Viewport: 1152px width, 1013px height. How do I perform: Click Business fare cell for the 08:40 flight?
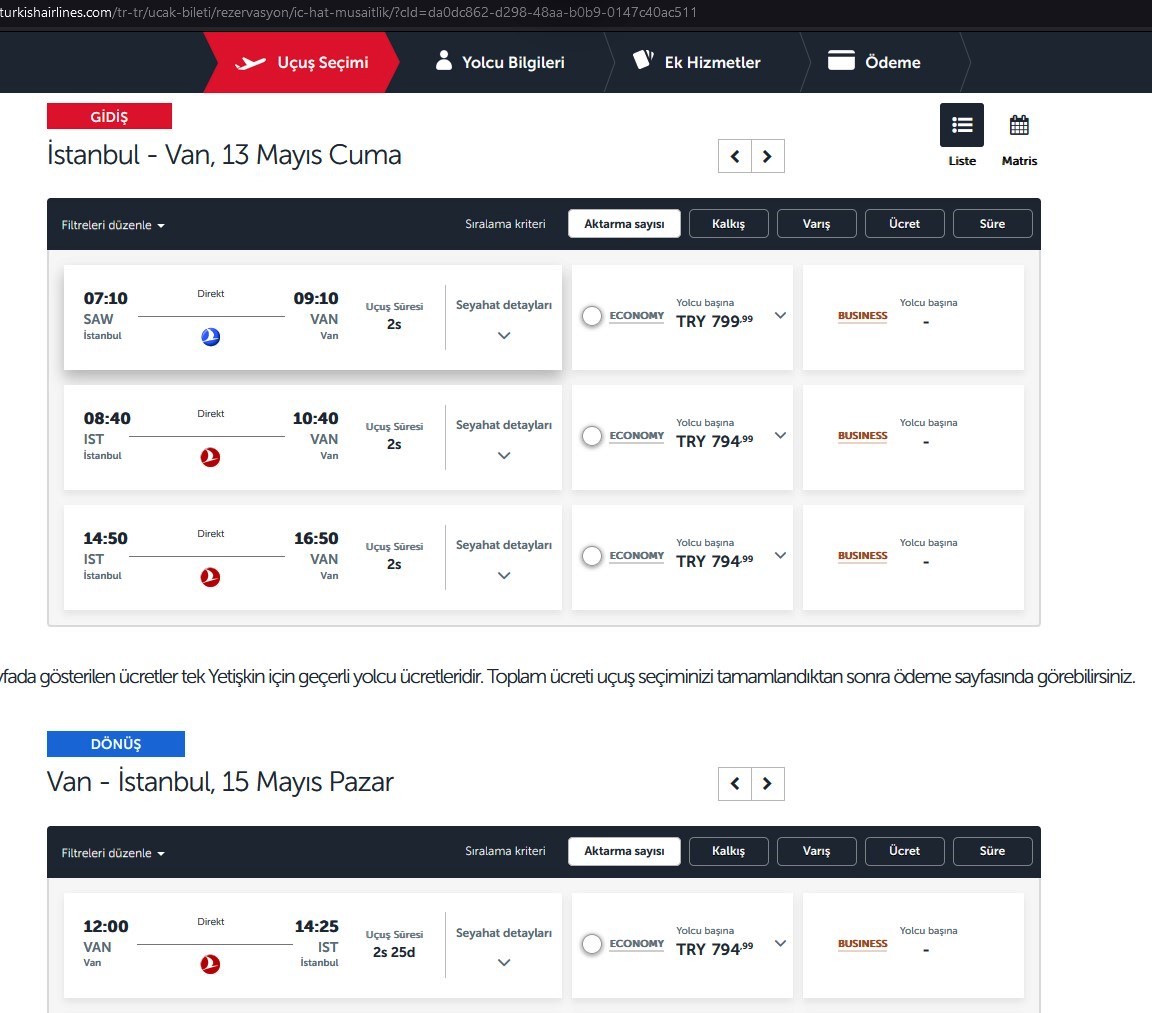913,438
